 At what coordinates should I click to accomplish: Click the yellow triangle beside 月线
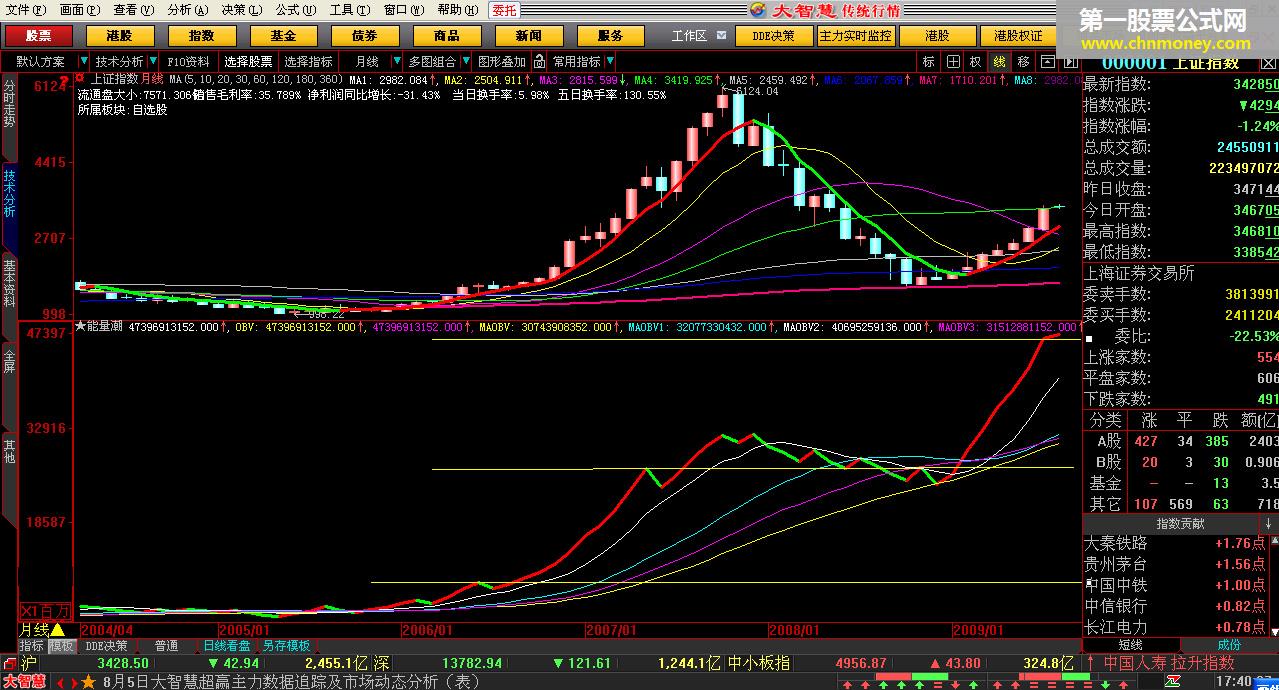tap(58, 630)
